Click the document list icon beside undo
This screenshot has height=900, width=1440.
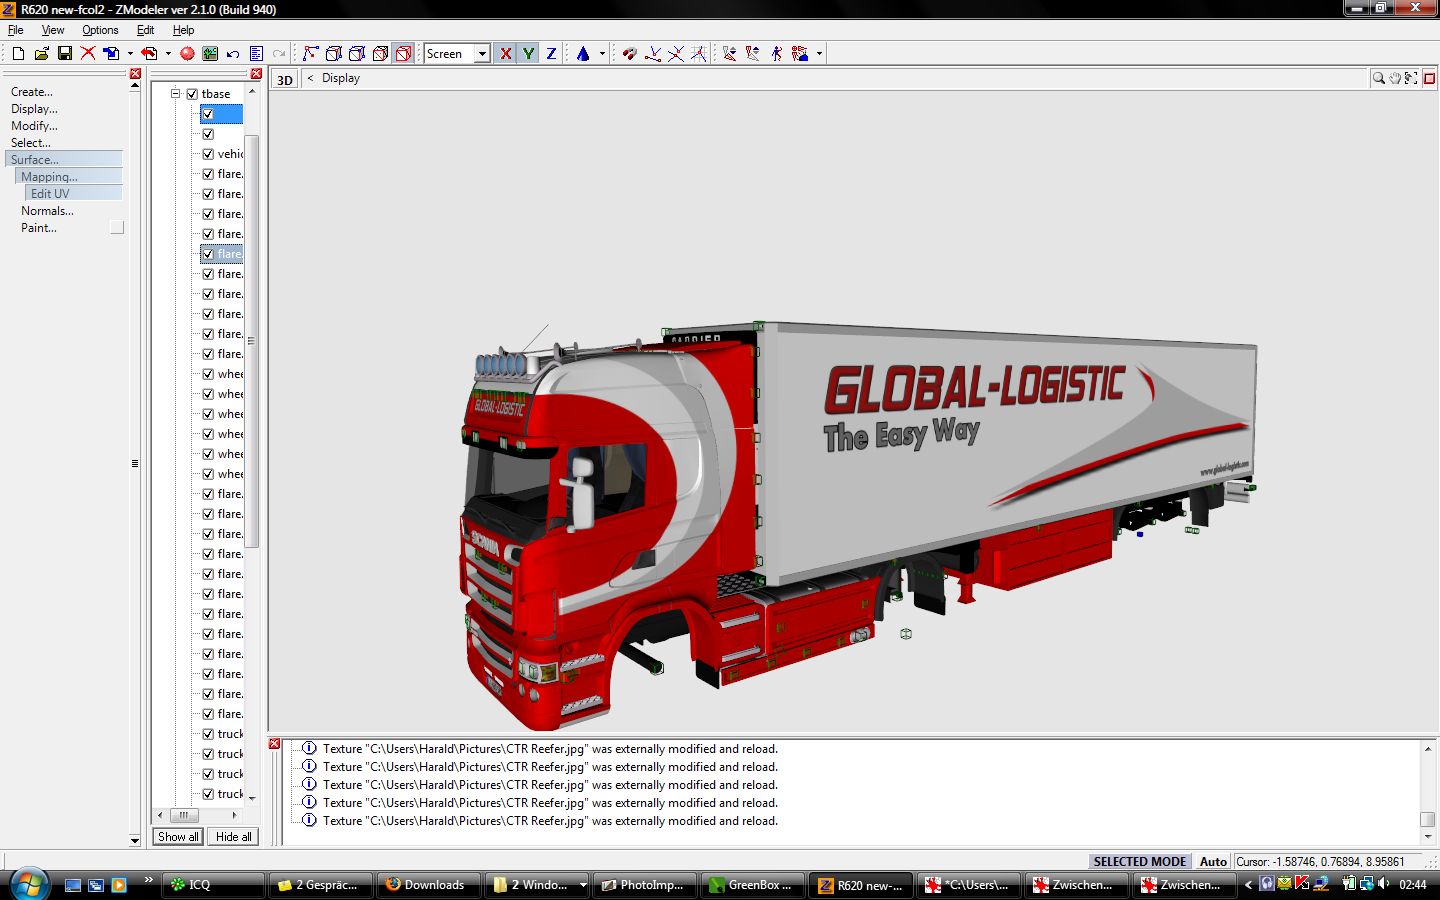256,54
